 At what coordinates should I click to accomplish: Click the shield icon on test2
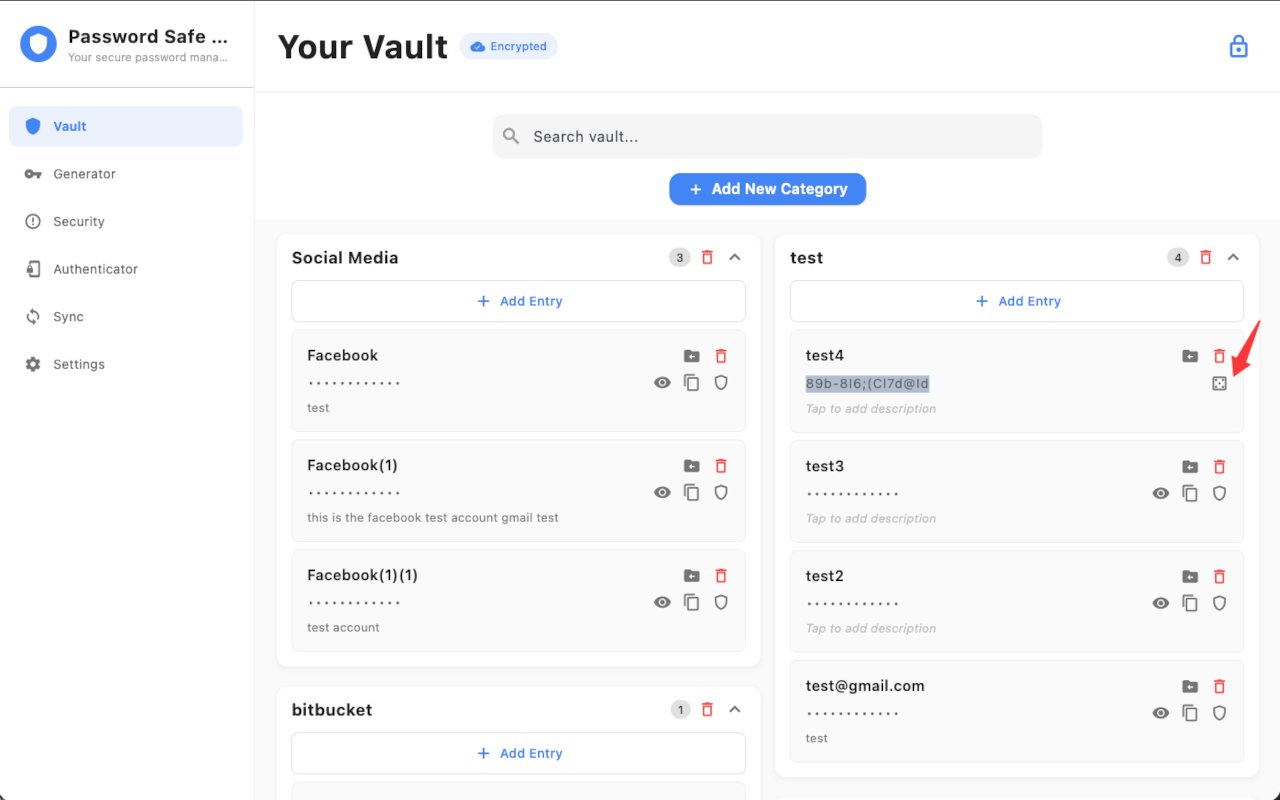(x=1219, y=603)
